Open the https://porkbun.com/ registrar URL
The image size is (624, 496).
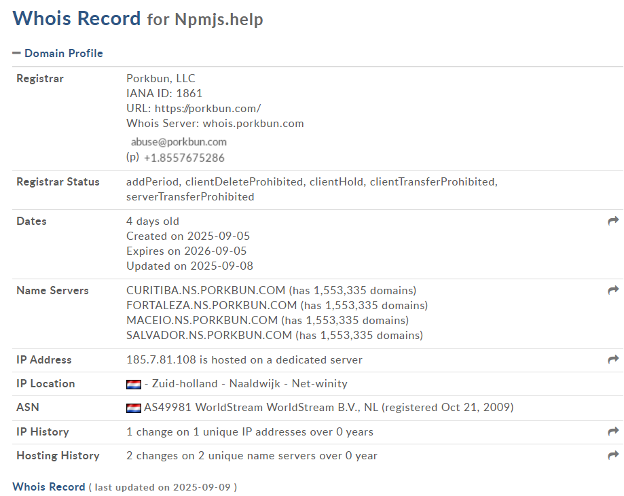(x=208, y=108)
